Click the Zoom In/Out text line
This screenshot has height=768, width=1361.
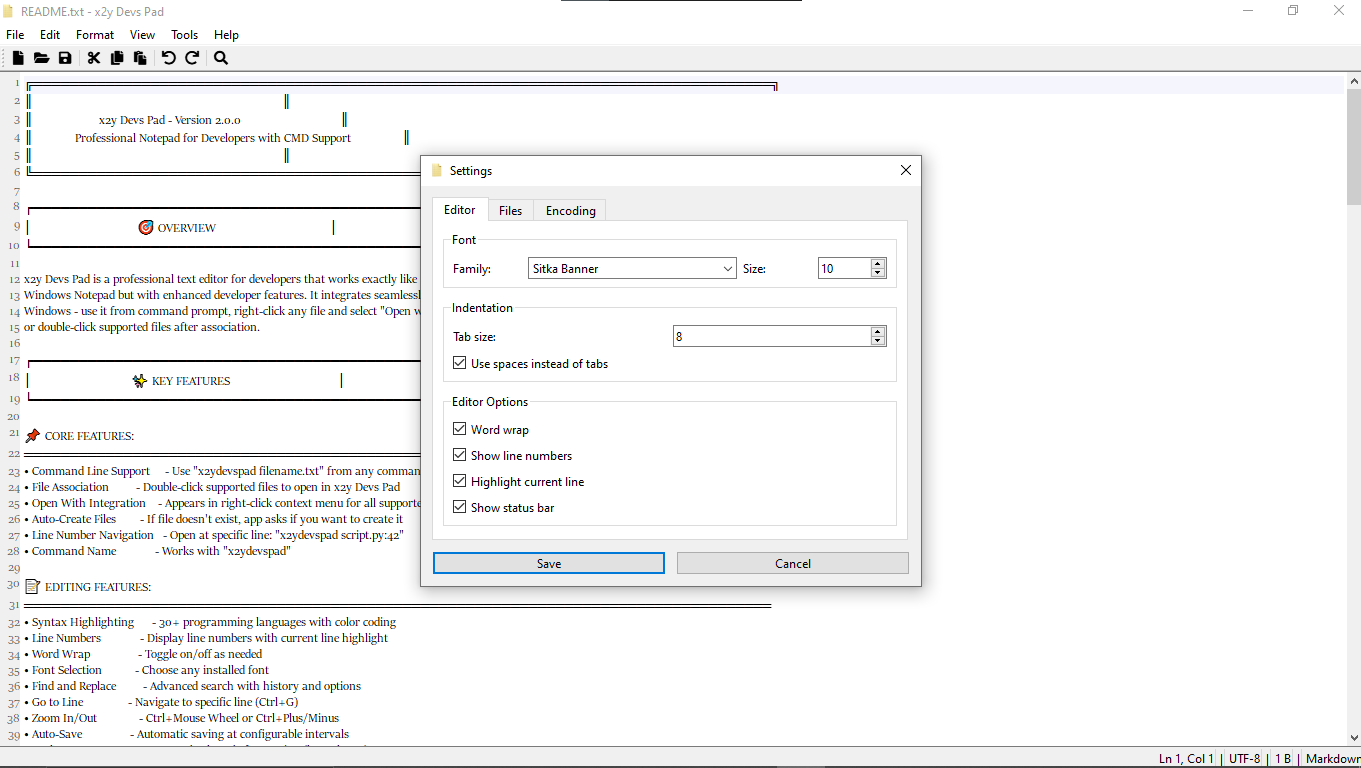[x=181, y=718]
